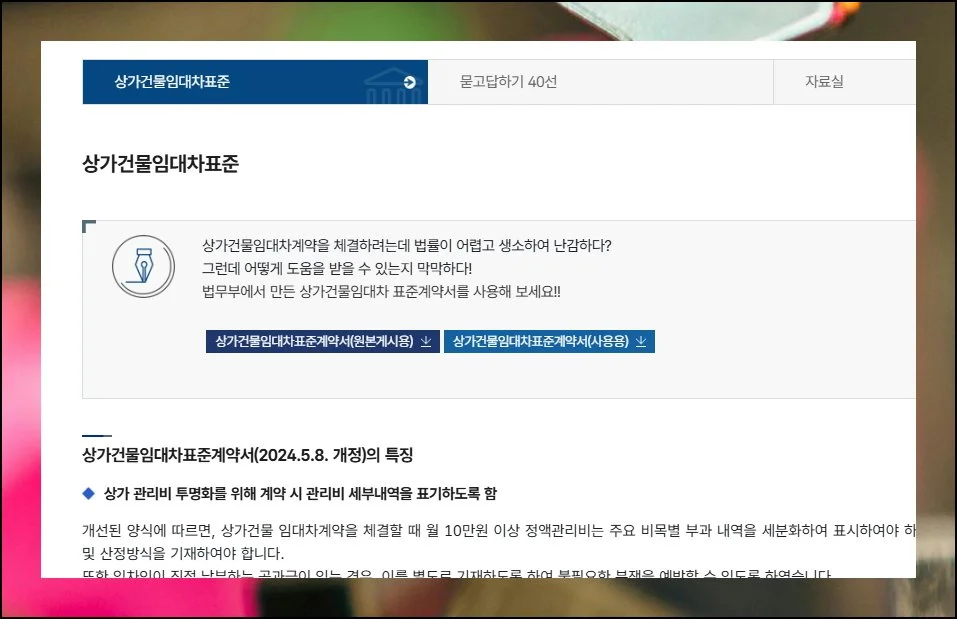Download 상가건물임대차표준계약서(사용용)
This screenshot has height=619, width=957.
(540, 342)
